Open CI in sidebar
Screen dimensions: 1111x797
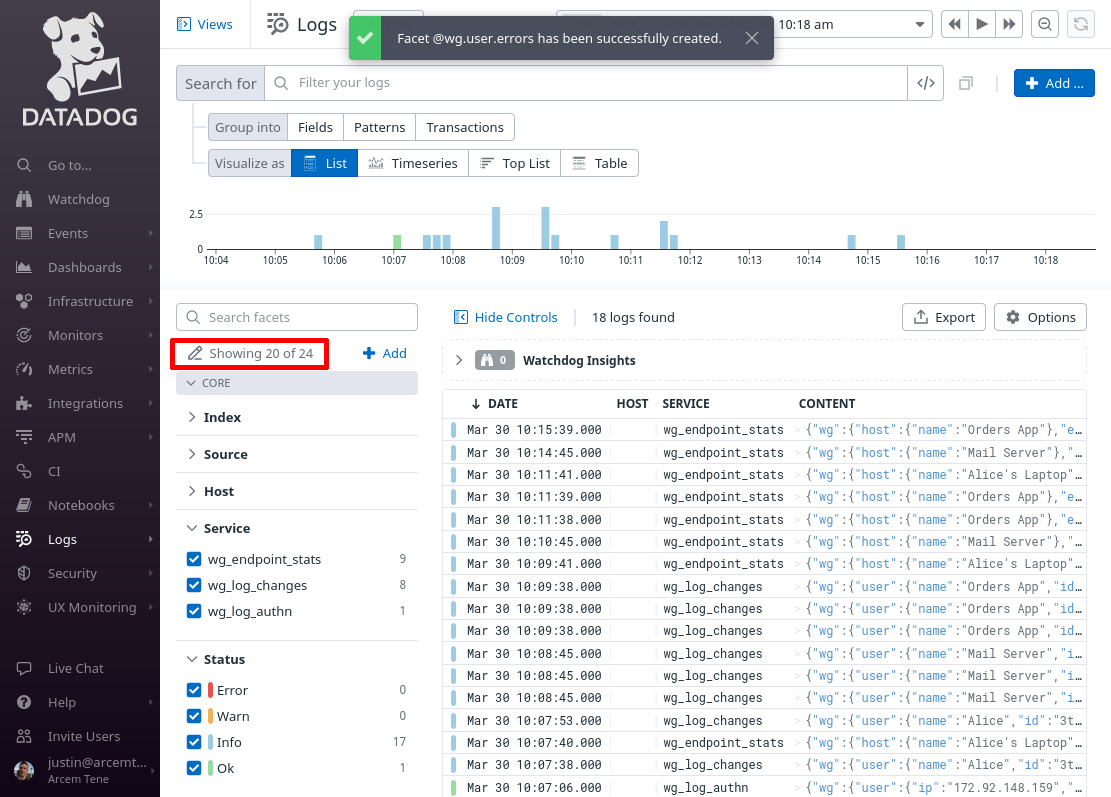tap(54, 471)
